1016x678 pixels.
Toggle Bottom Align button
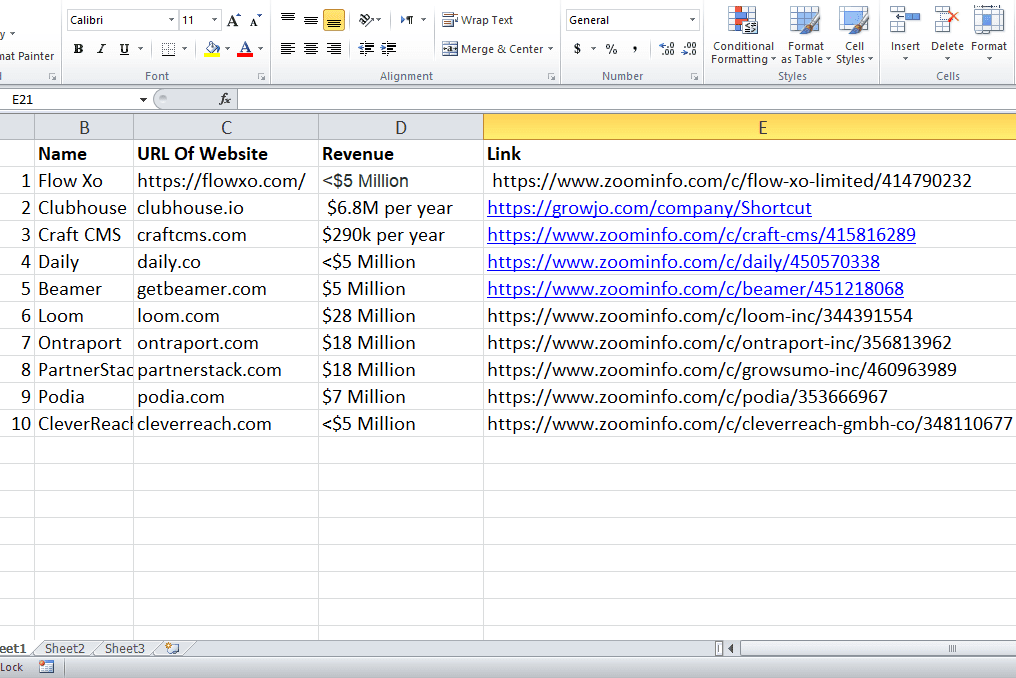click(334, 21)
